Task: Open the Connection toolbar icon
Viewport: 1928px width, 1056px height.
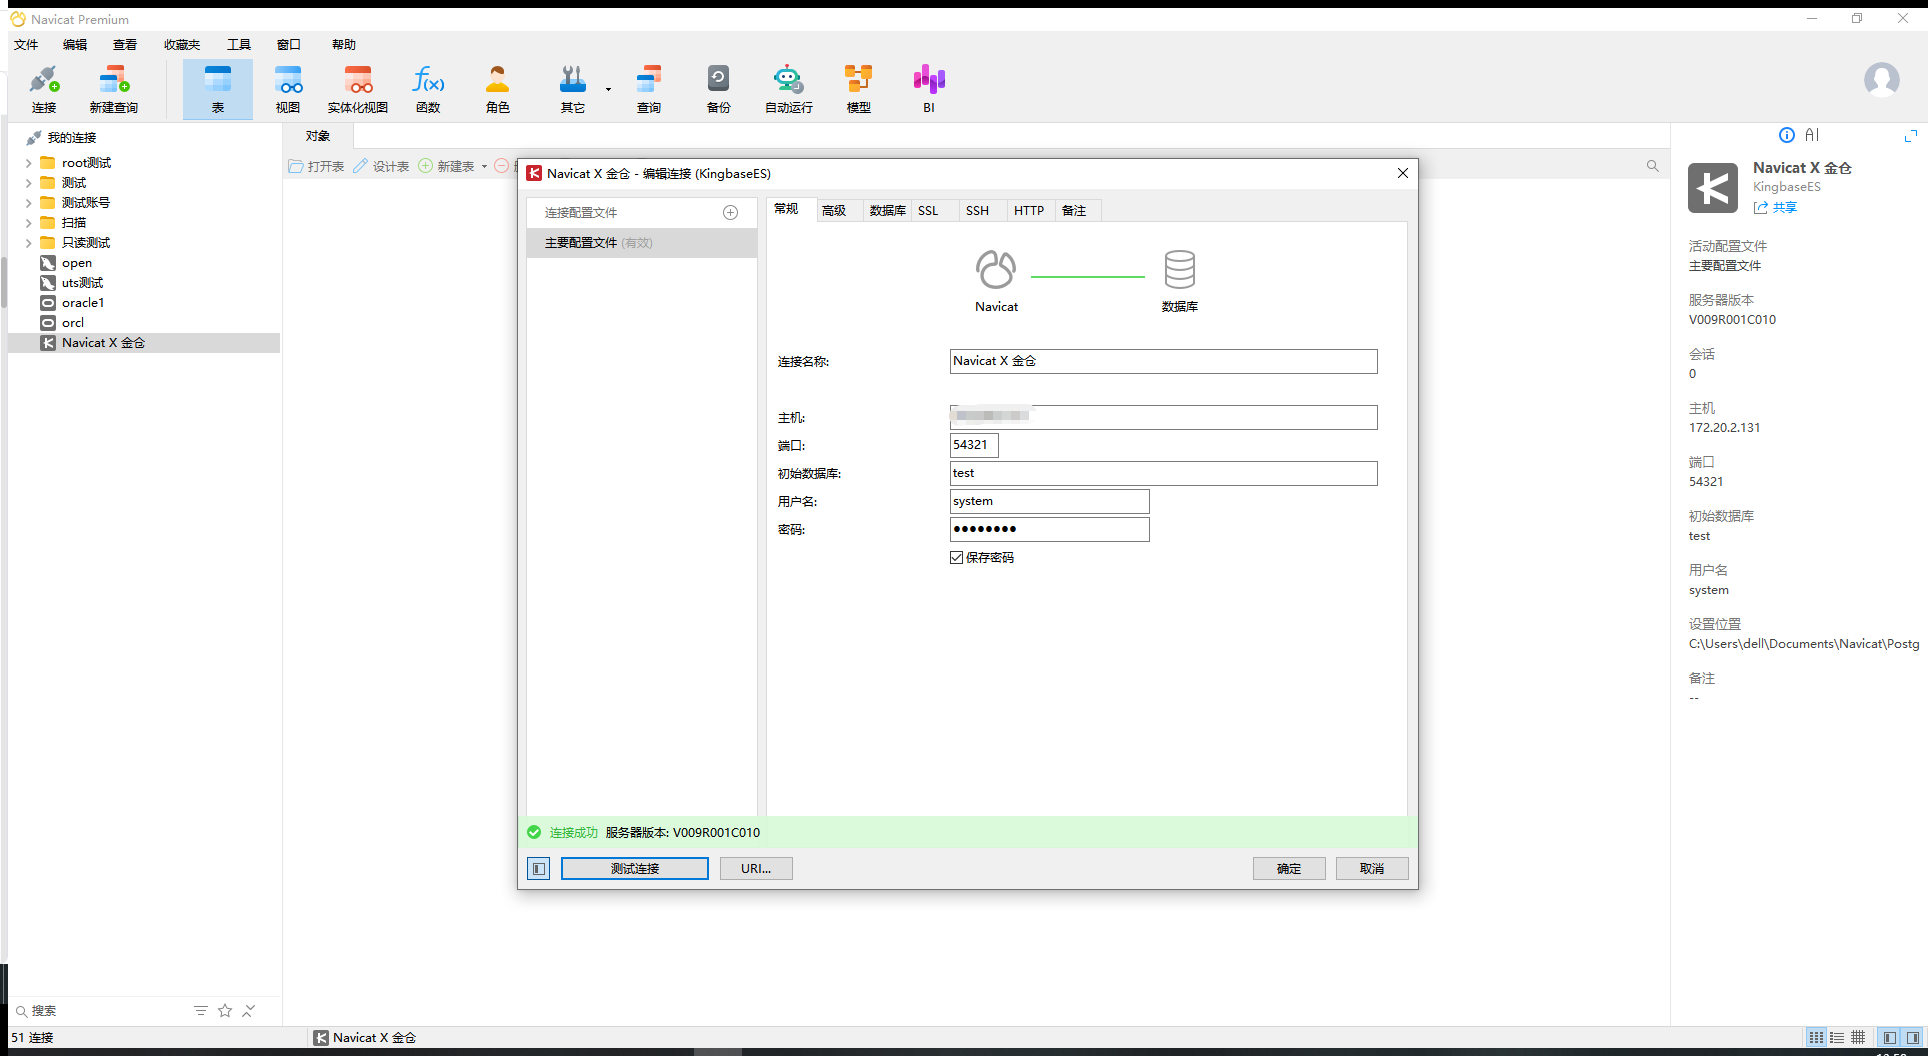Action: [x=44, y=89]
